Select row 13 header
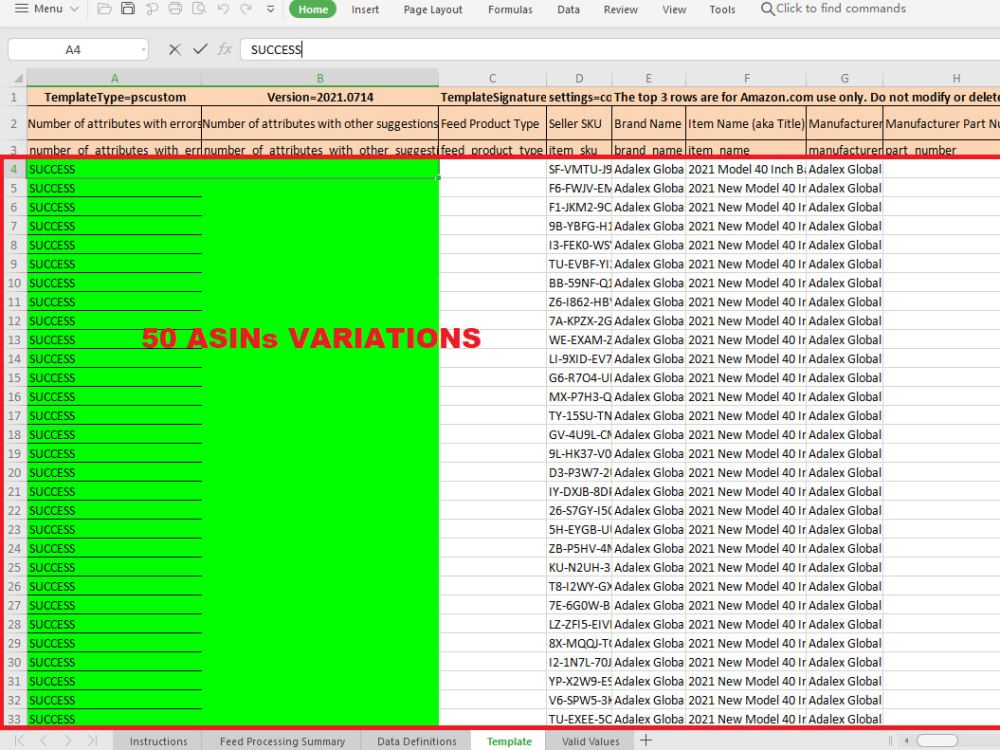Screen dimensions: 1000x750 (14, 340)
